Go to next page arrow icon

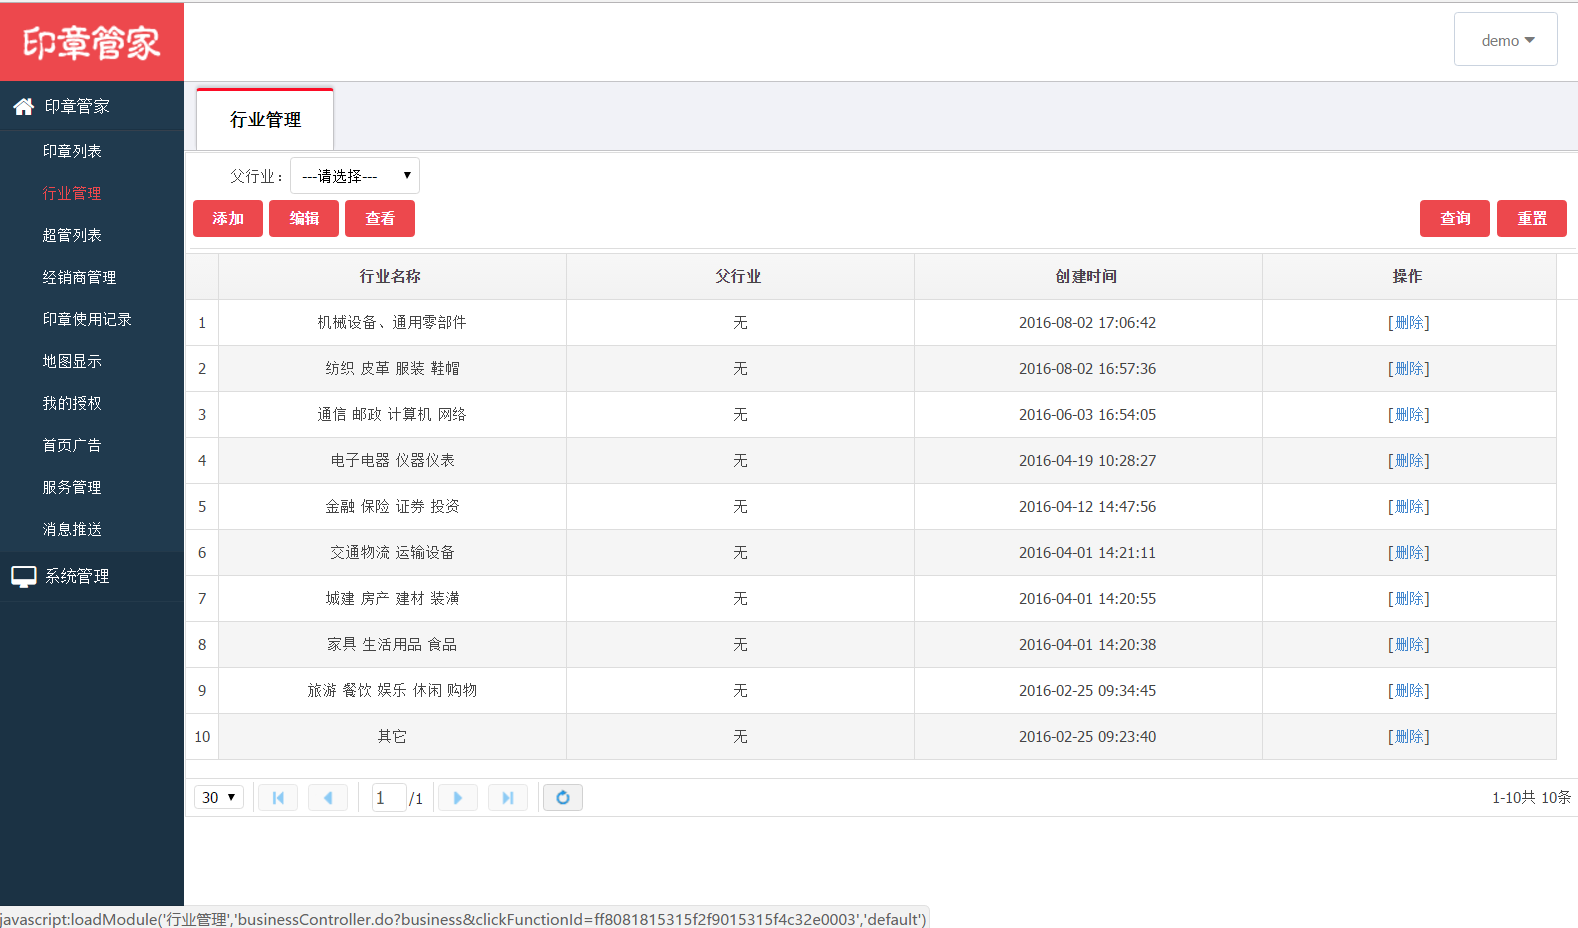click(x=458, y=798)
